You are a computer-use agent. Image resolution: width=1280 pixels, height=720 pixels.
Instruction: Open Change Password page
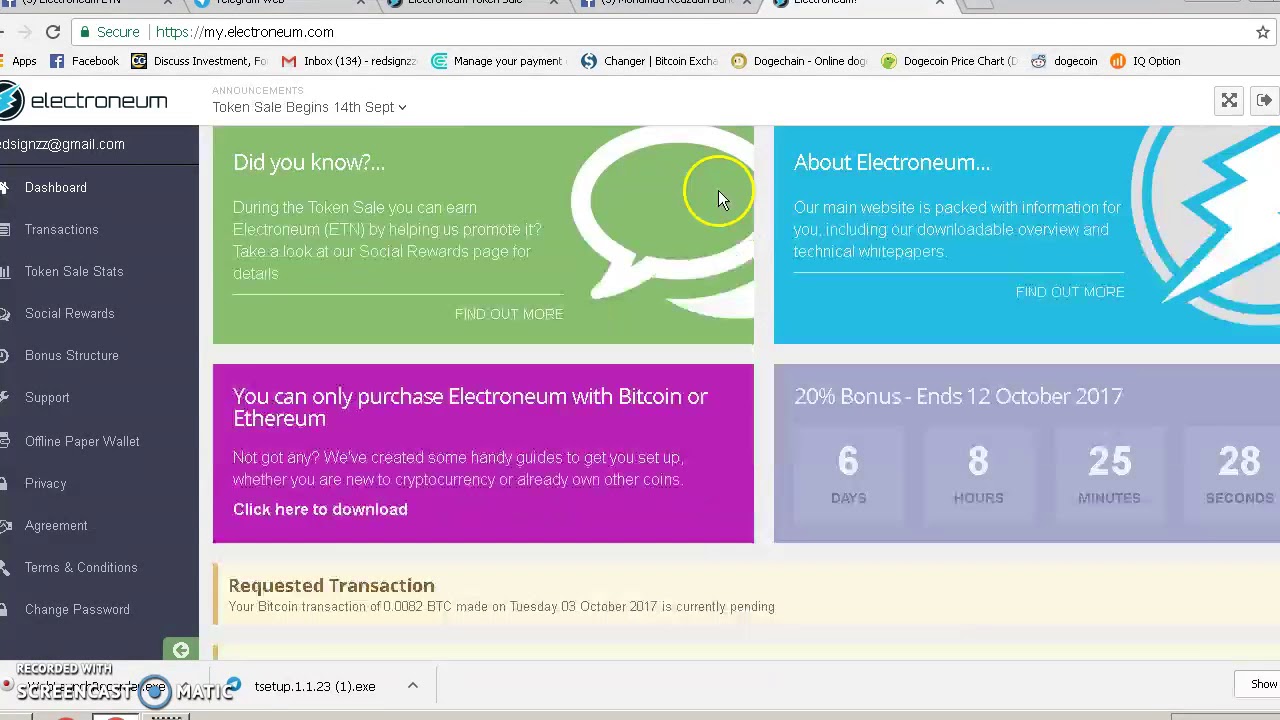click(77, 609)
